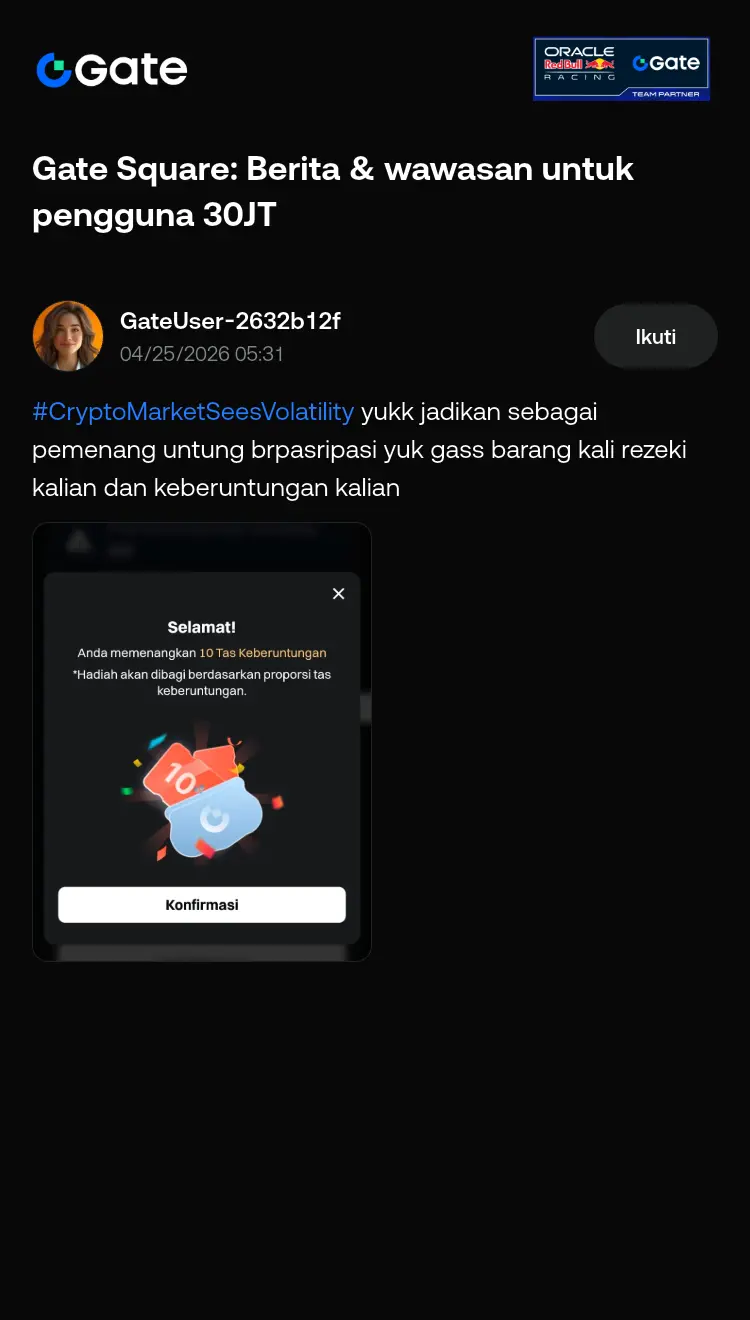
Task: Close the Selamat popup with the X
Action: [338, 594]
